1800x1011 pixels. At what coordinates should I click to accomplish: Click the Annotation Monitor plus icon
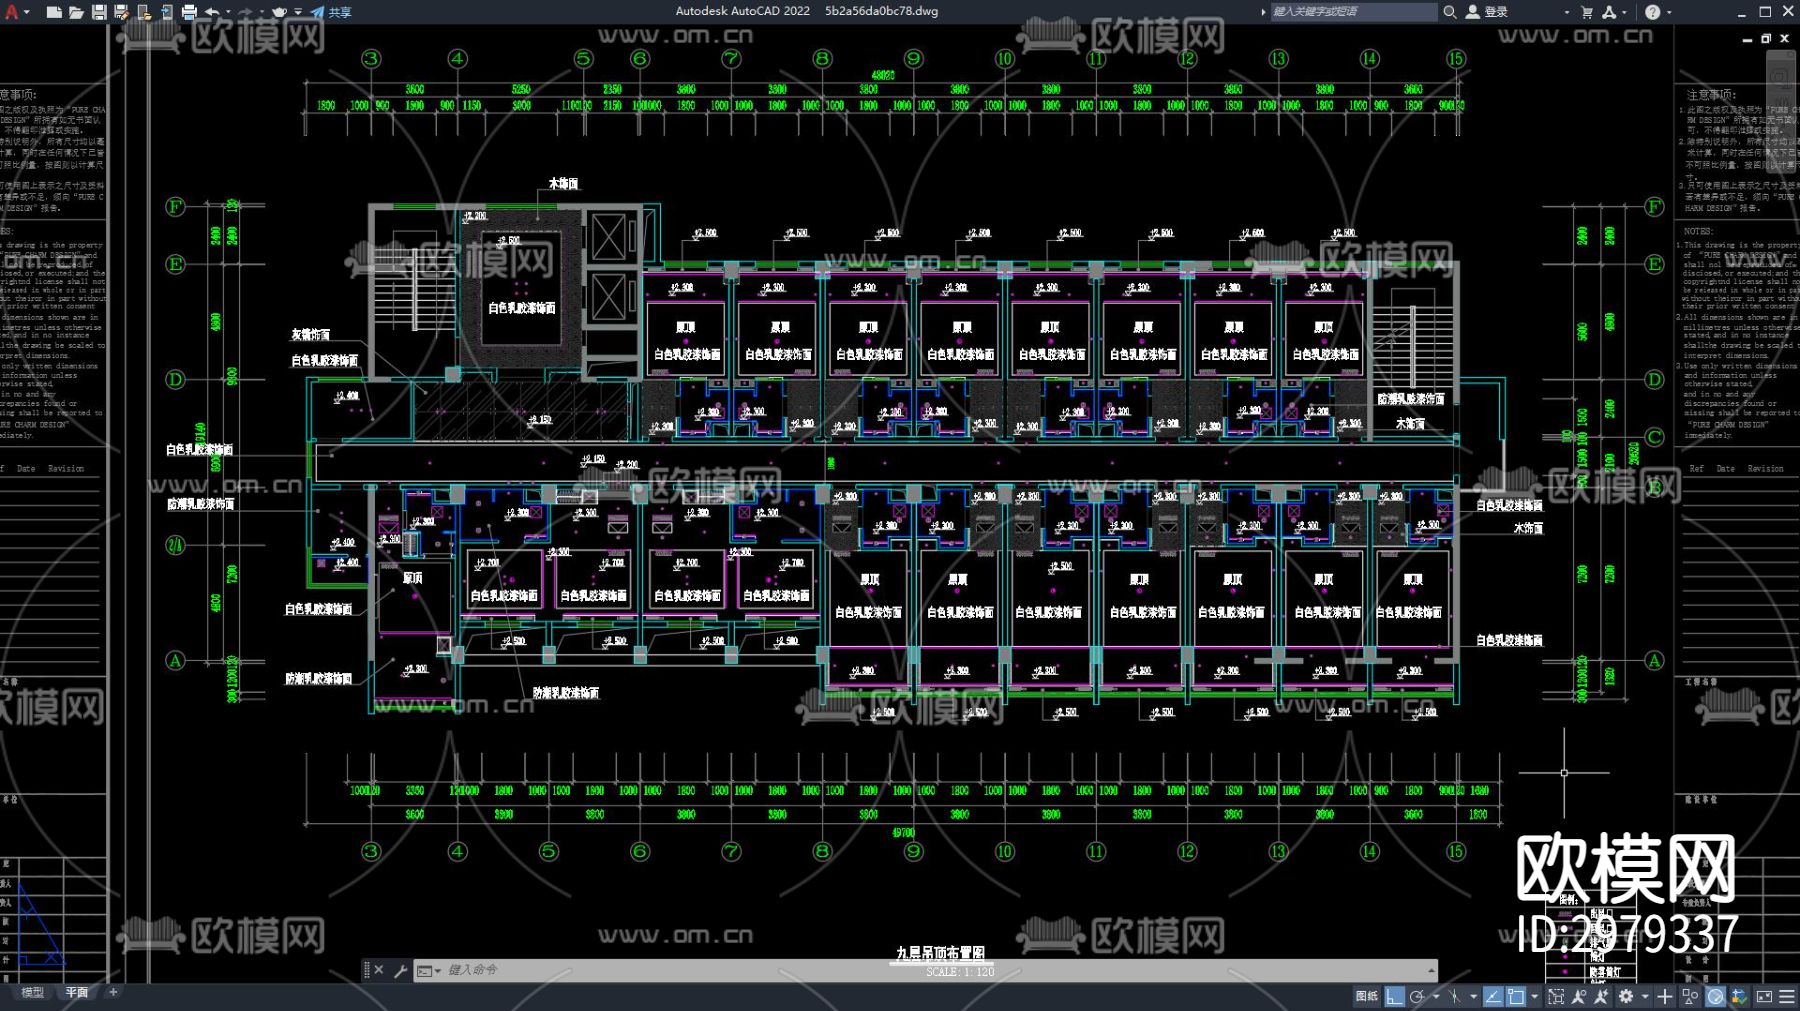(1664, 996)
